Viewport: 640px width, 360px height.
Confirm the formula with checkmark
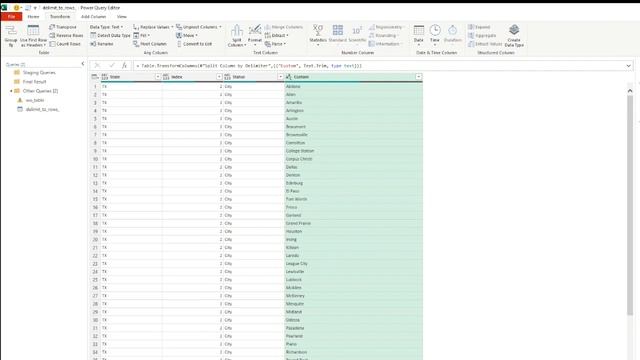coord(111,65)
